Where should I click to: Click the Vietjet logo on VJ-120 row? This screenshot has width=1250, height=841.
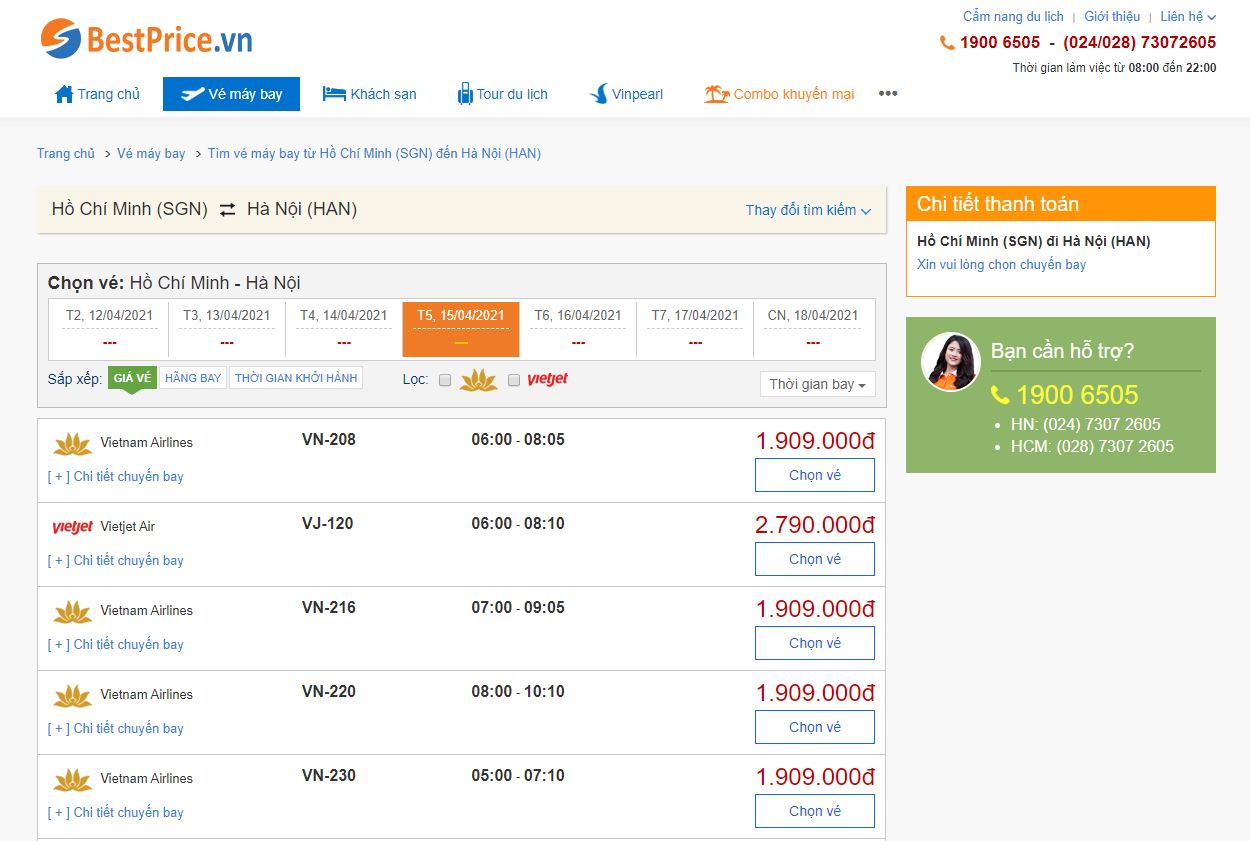(72, 527)
